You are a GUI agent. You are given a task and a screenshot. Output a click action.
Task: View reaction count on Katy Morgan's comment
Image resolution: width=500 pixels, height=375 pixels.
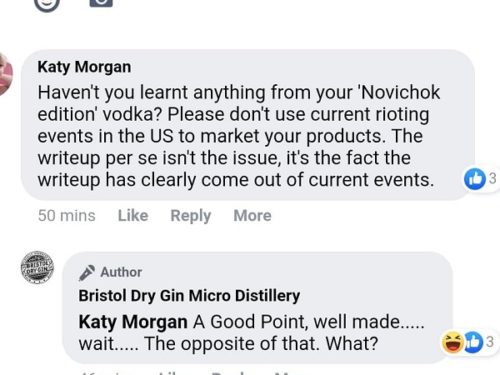492,179
